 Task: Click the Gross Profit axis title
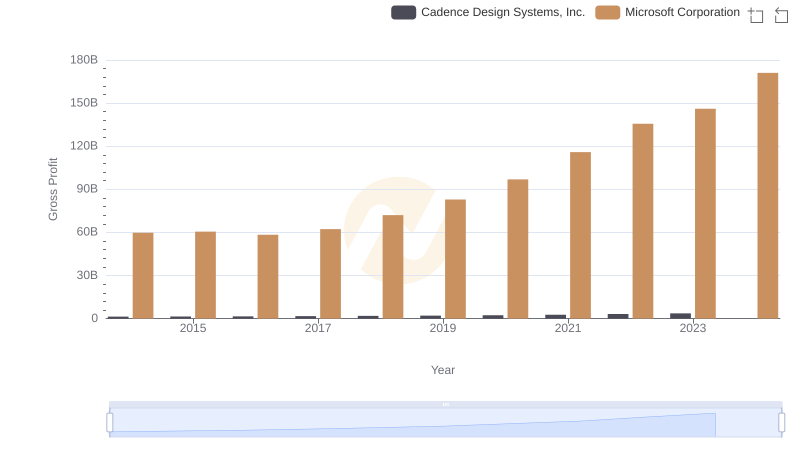(x=53, y=189)
